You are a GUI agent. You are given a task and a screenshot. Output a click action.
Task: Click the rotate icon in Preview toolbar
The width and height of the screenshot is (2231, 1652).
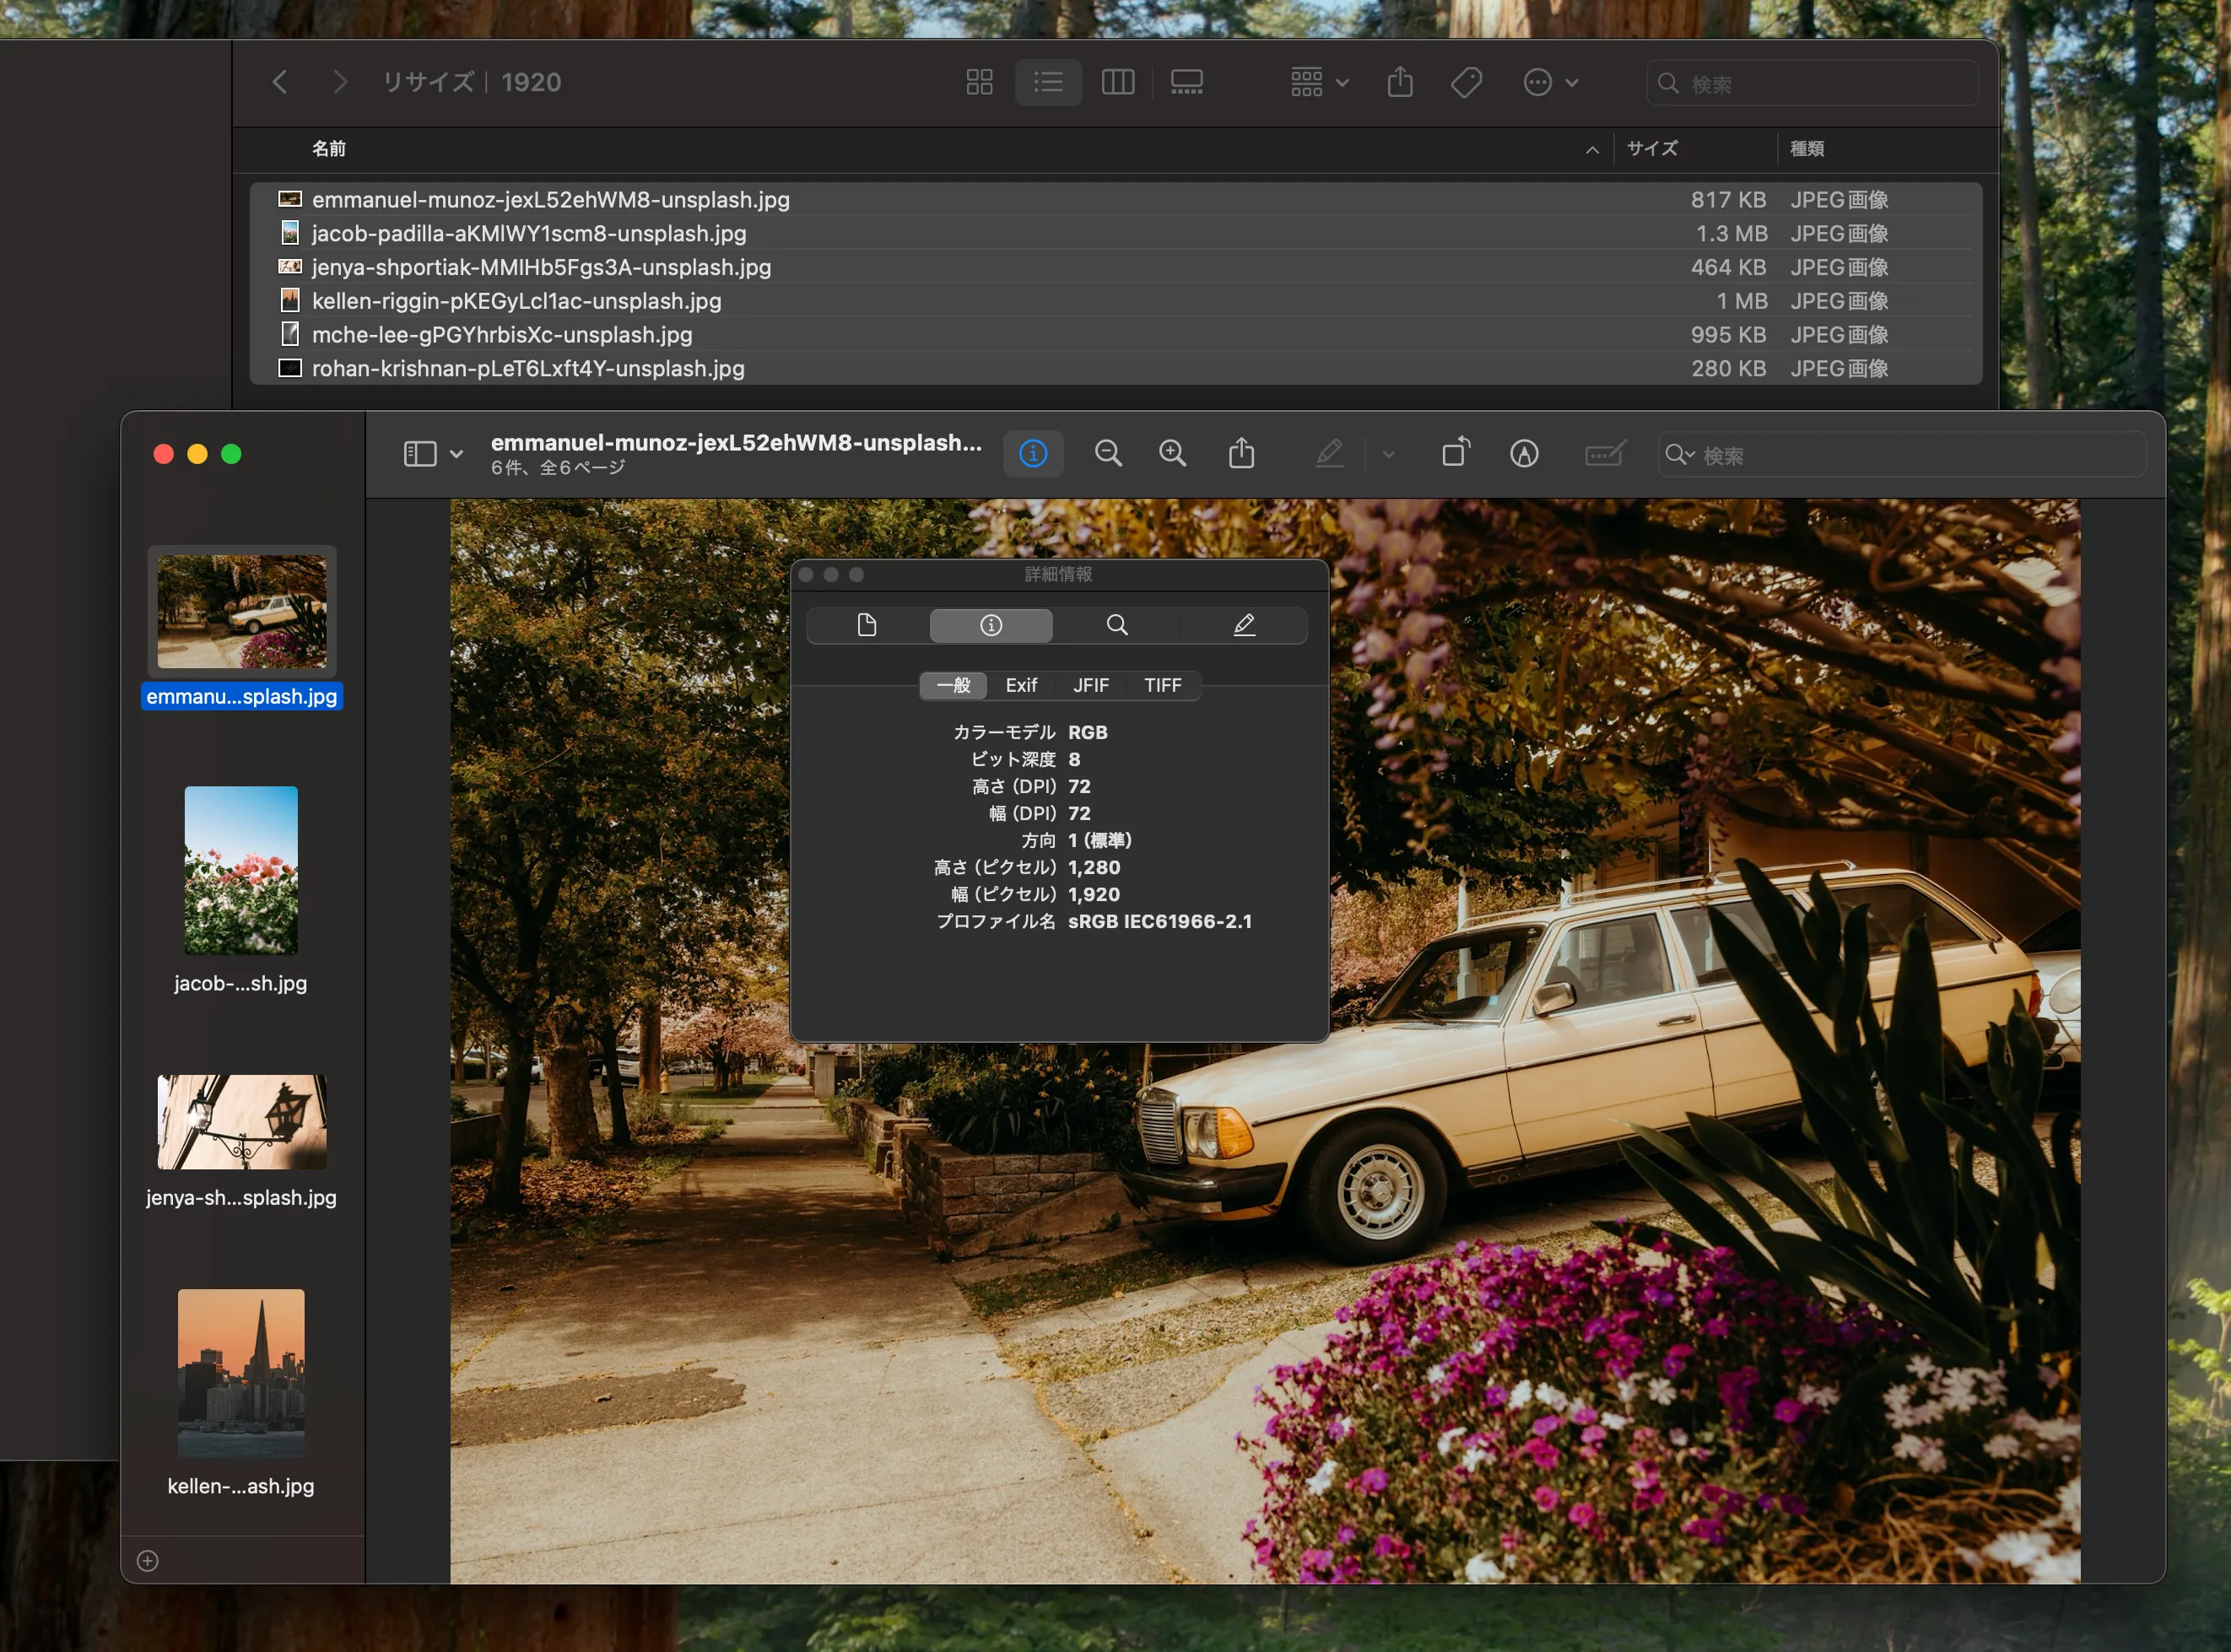(1456, 453)
